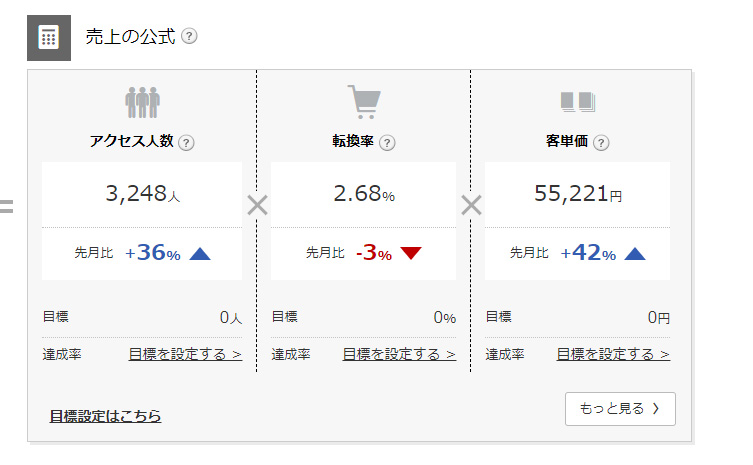This screenshot has width=753, height=465.
Task: Open the help icon beside 転換率
Action: 387,143
